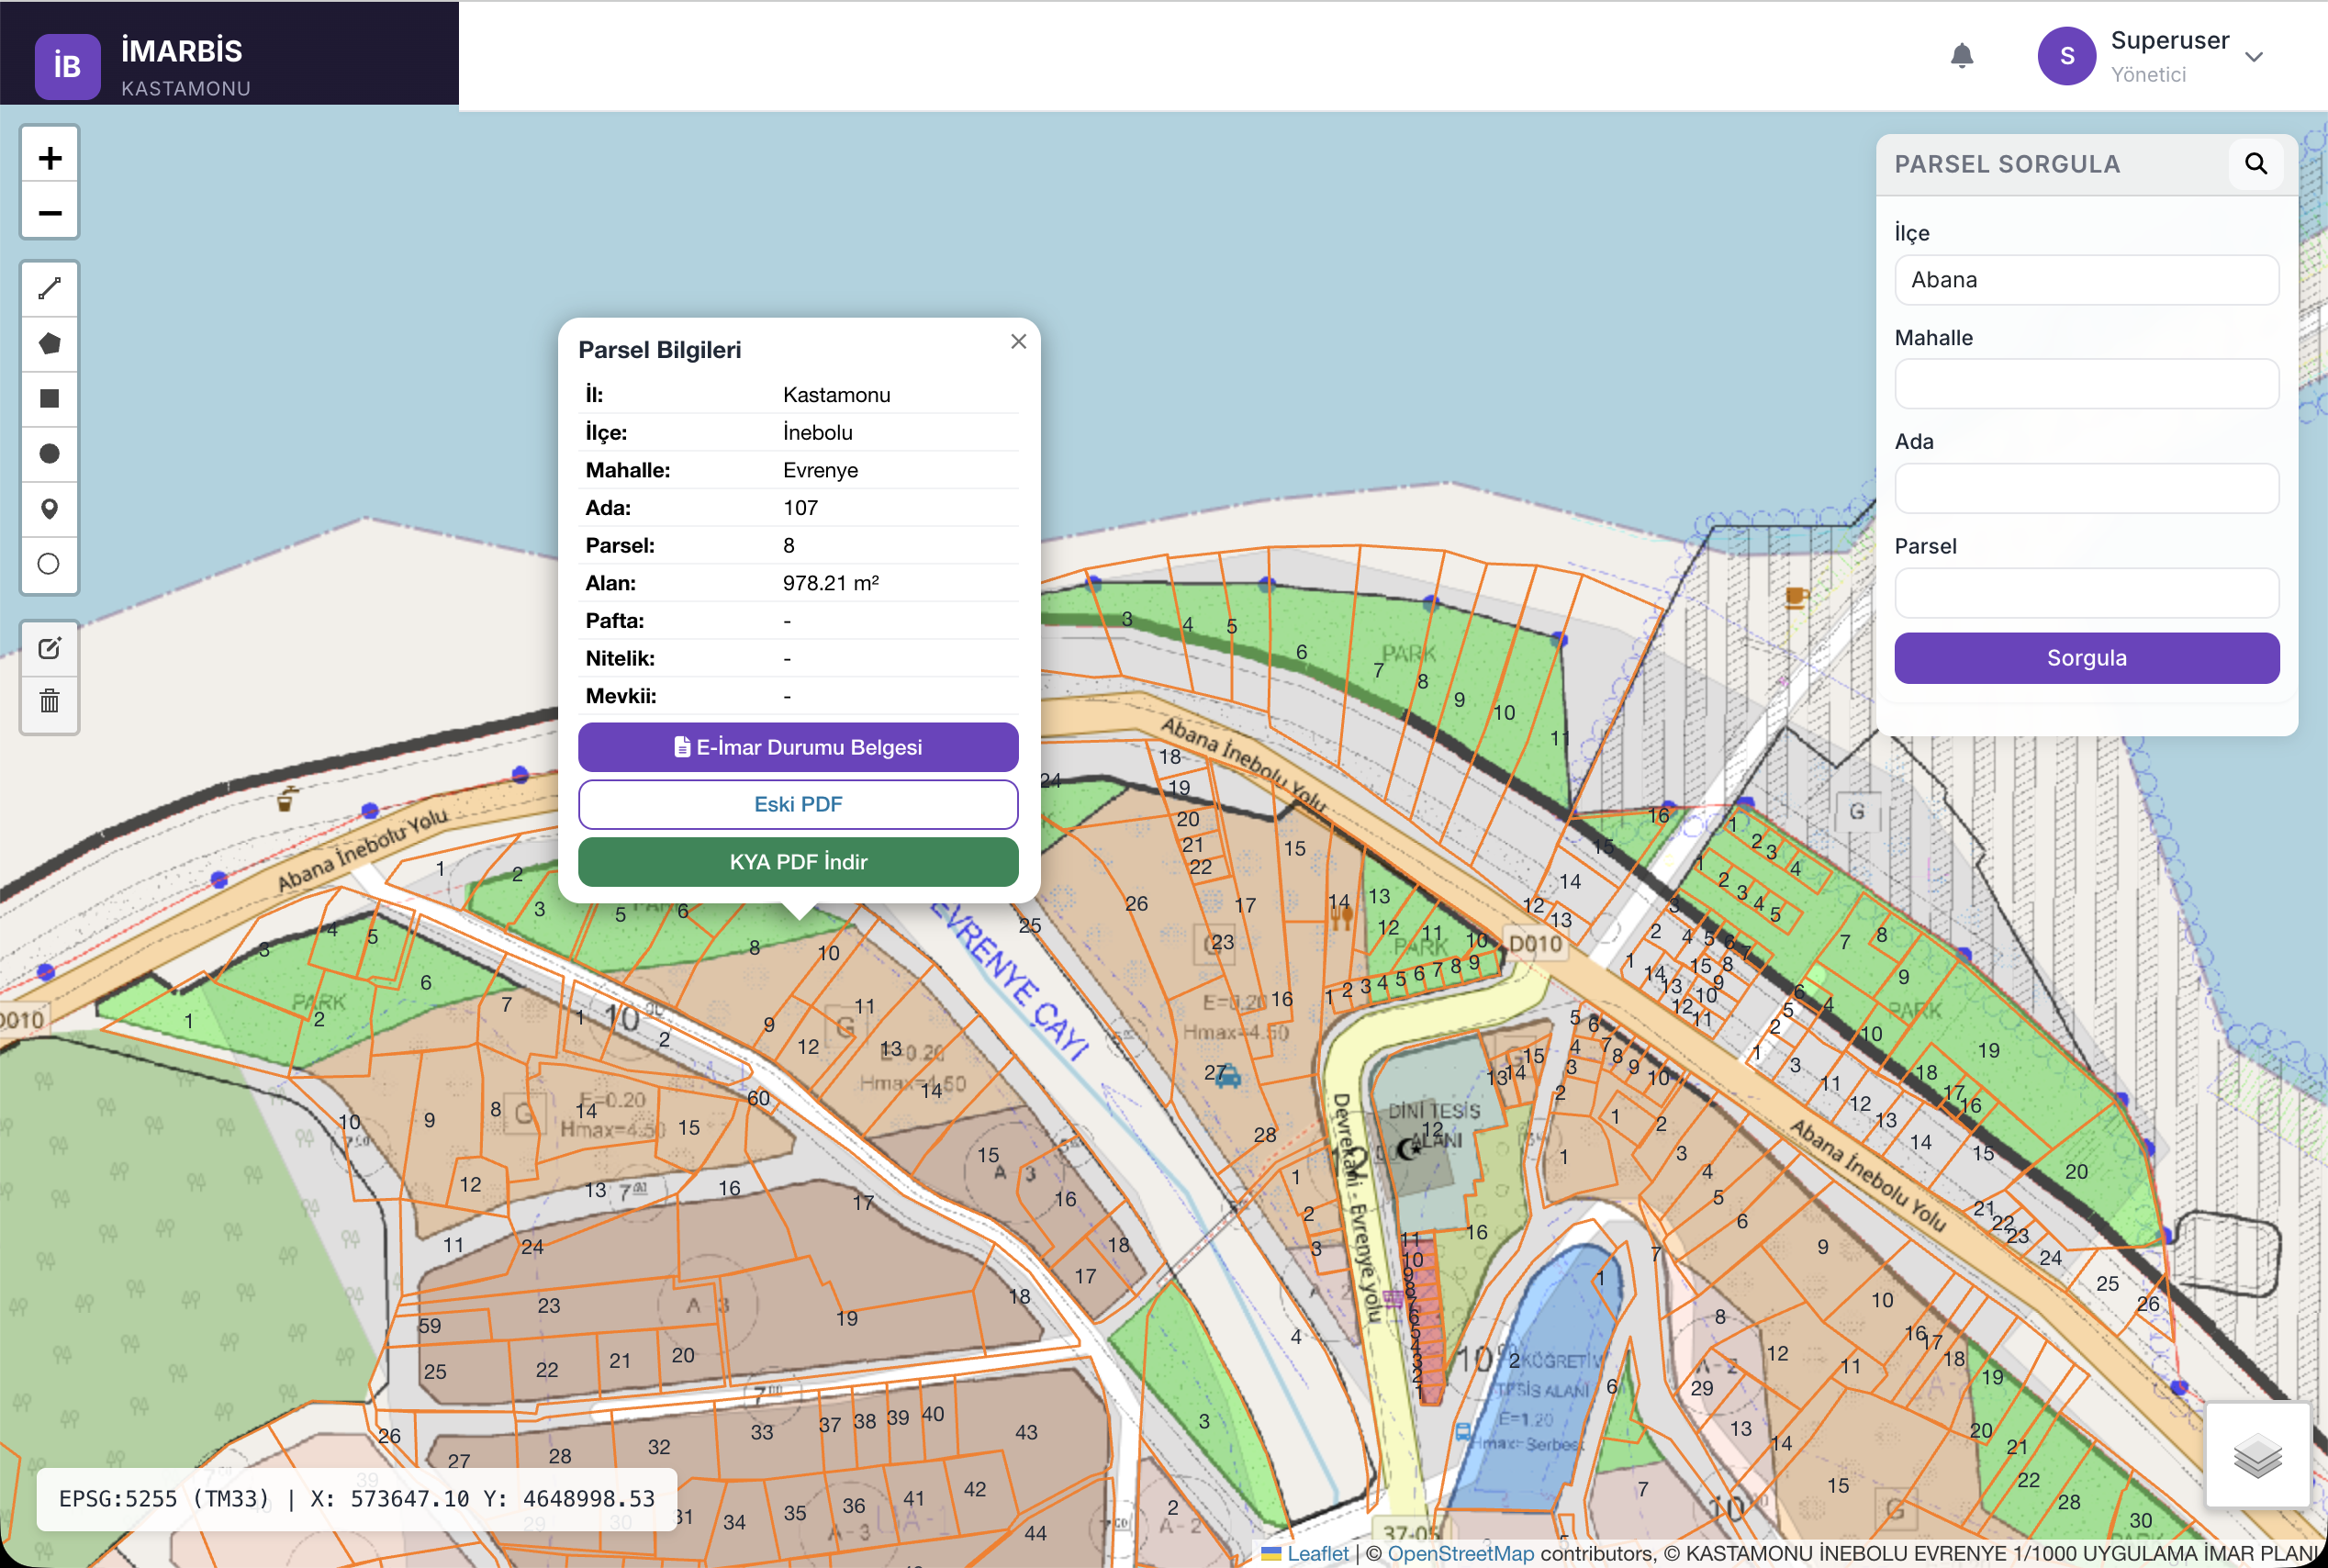
Task: Click the Ada value 107 in popup
Action: click(x=800, y=508)
